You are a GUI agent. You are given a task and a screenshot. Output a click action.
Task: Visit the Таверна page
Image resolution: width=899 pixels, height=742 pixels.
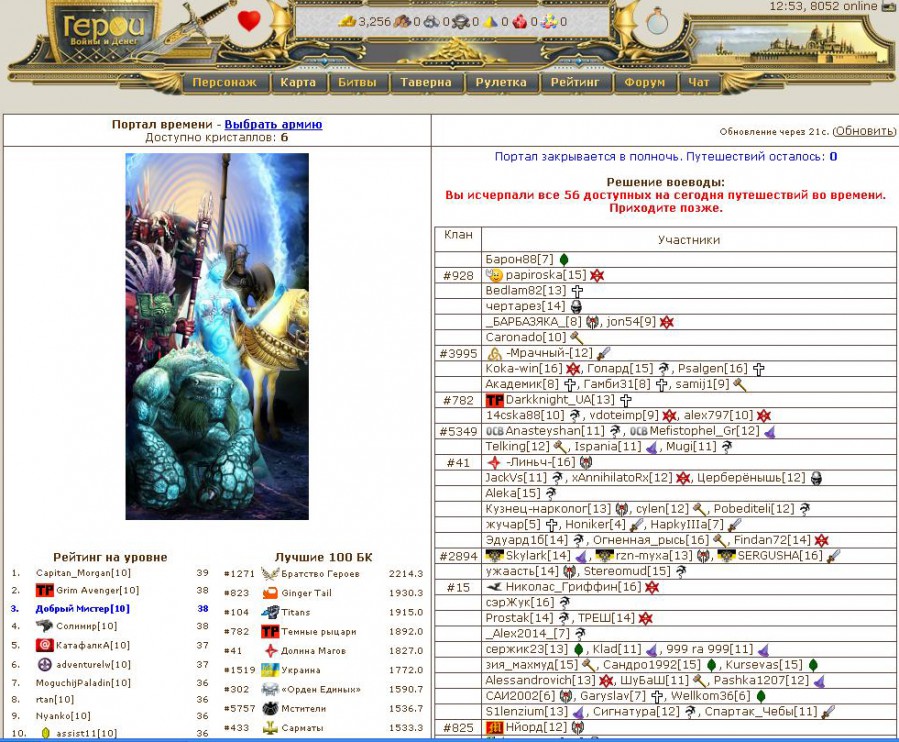(425, 83)
